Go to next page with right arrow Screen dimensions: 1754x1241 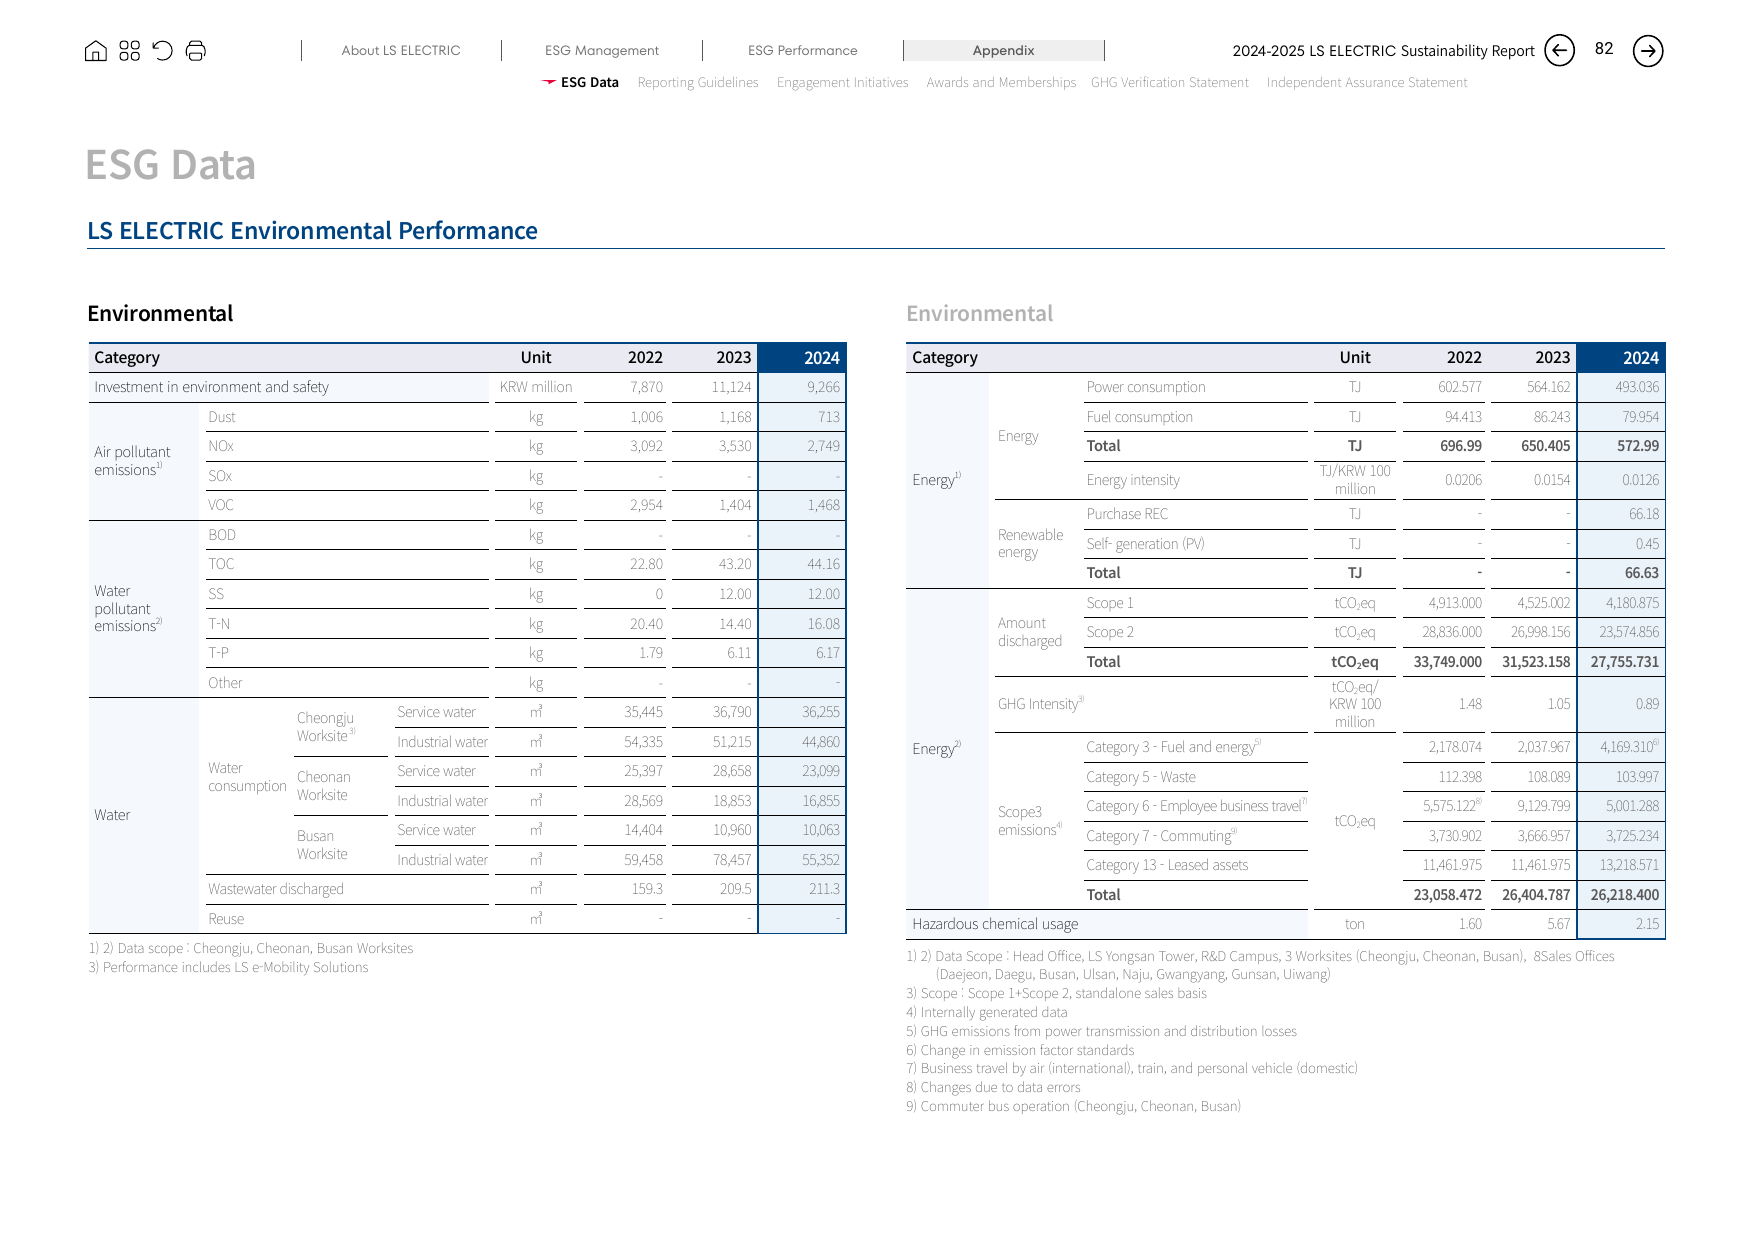tap(1648, 50)
